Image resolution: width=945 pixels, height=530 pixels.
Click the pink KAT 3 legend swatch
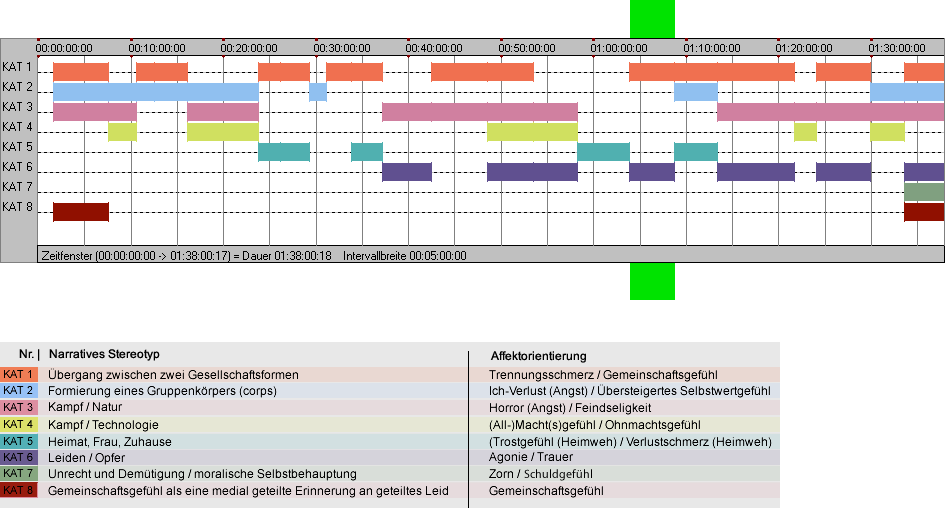point(19,408)
